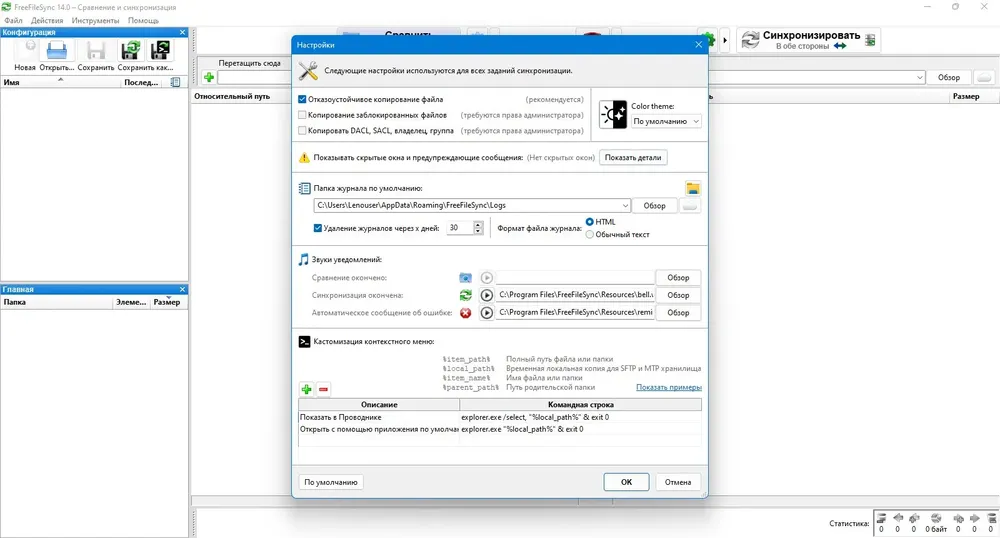1000x538 pixels.
Task: Click the Показать детали button
Action: pos(633,157)
